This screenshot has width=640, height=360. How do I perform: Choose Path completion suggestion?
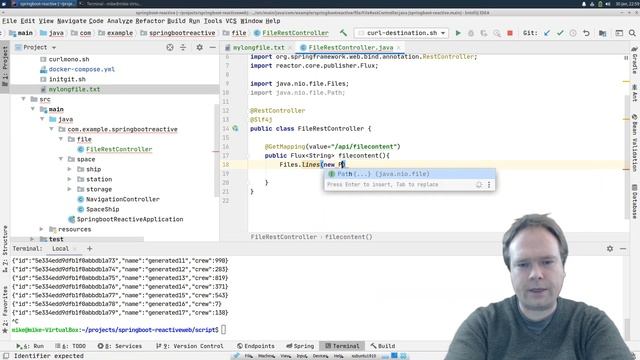click(410, 174)
